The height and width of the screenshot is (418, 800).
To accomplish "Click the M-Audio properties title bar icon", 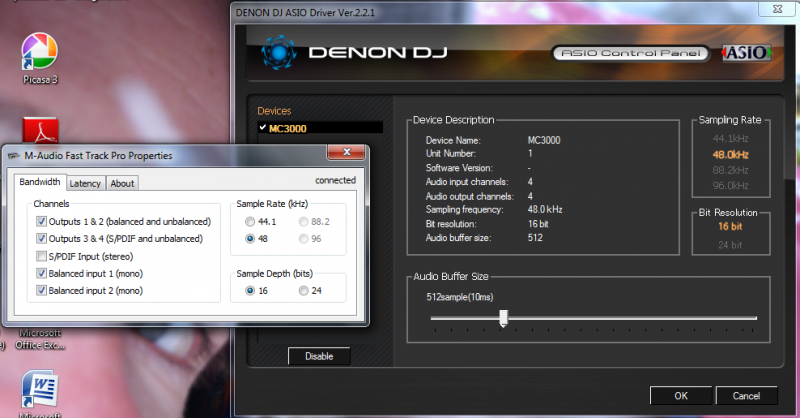I will [x=14, y=156].
